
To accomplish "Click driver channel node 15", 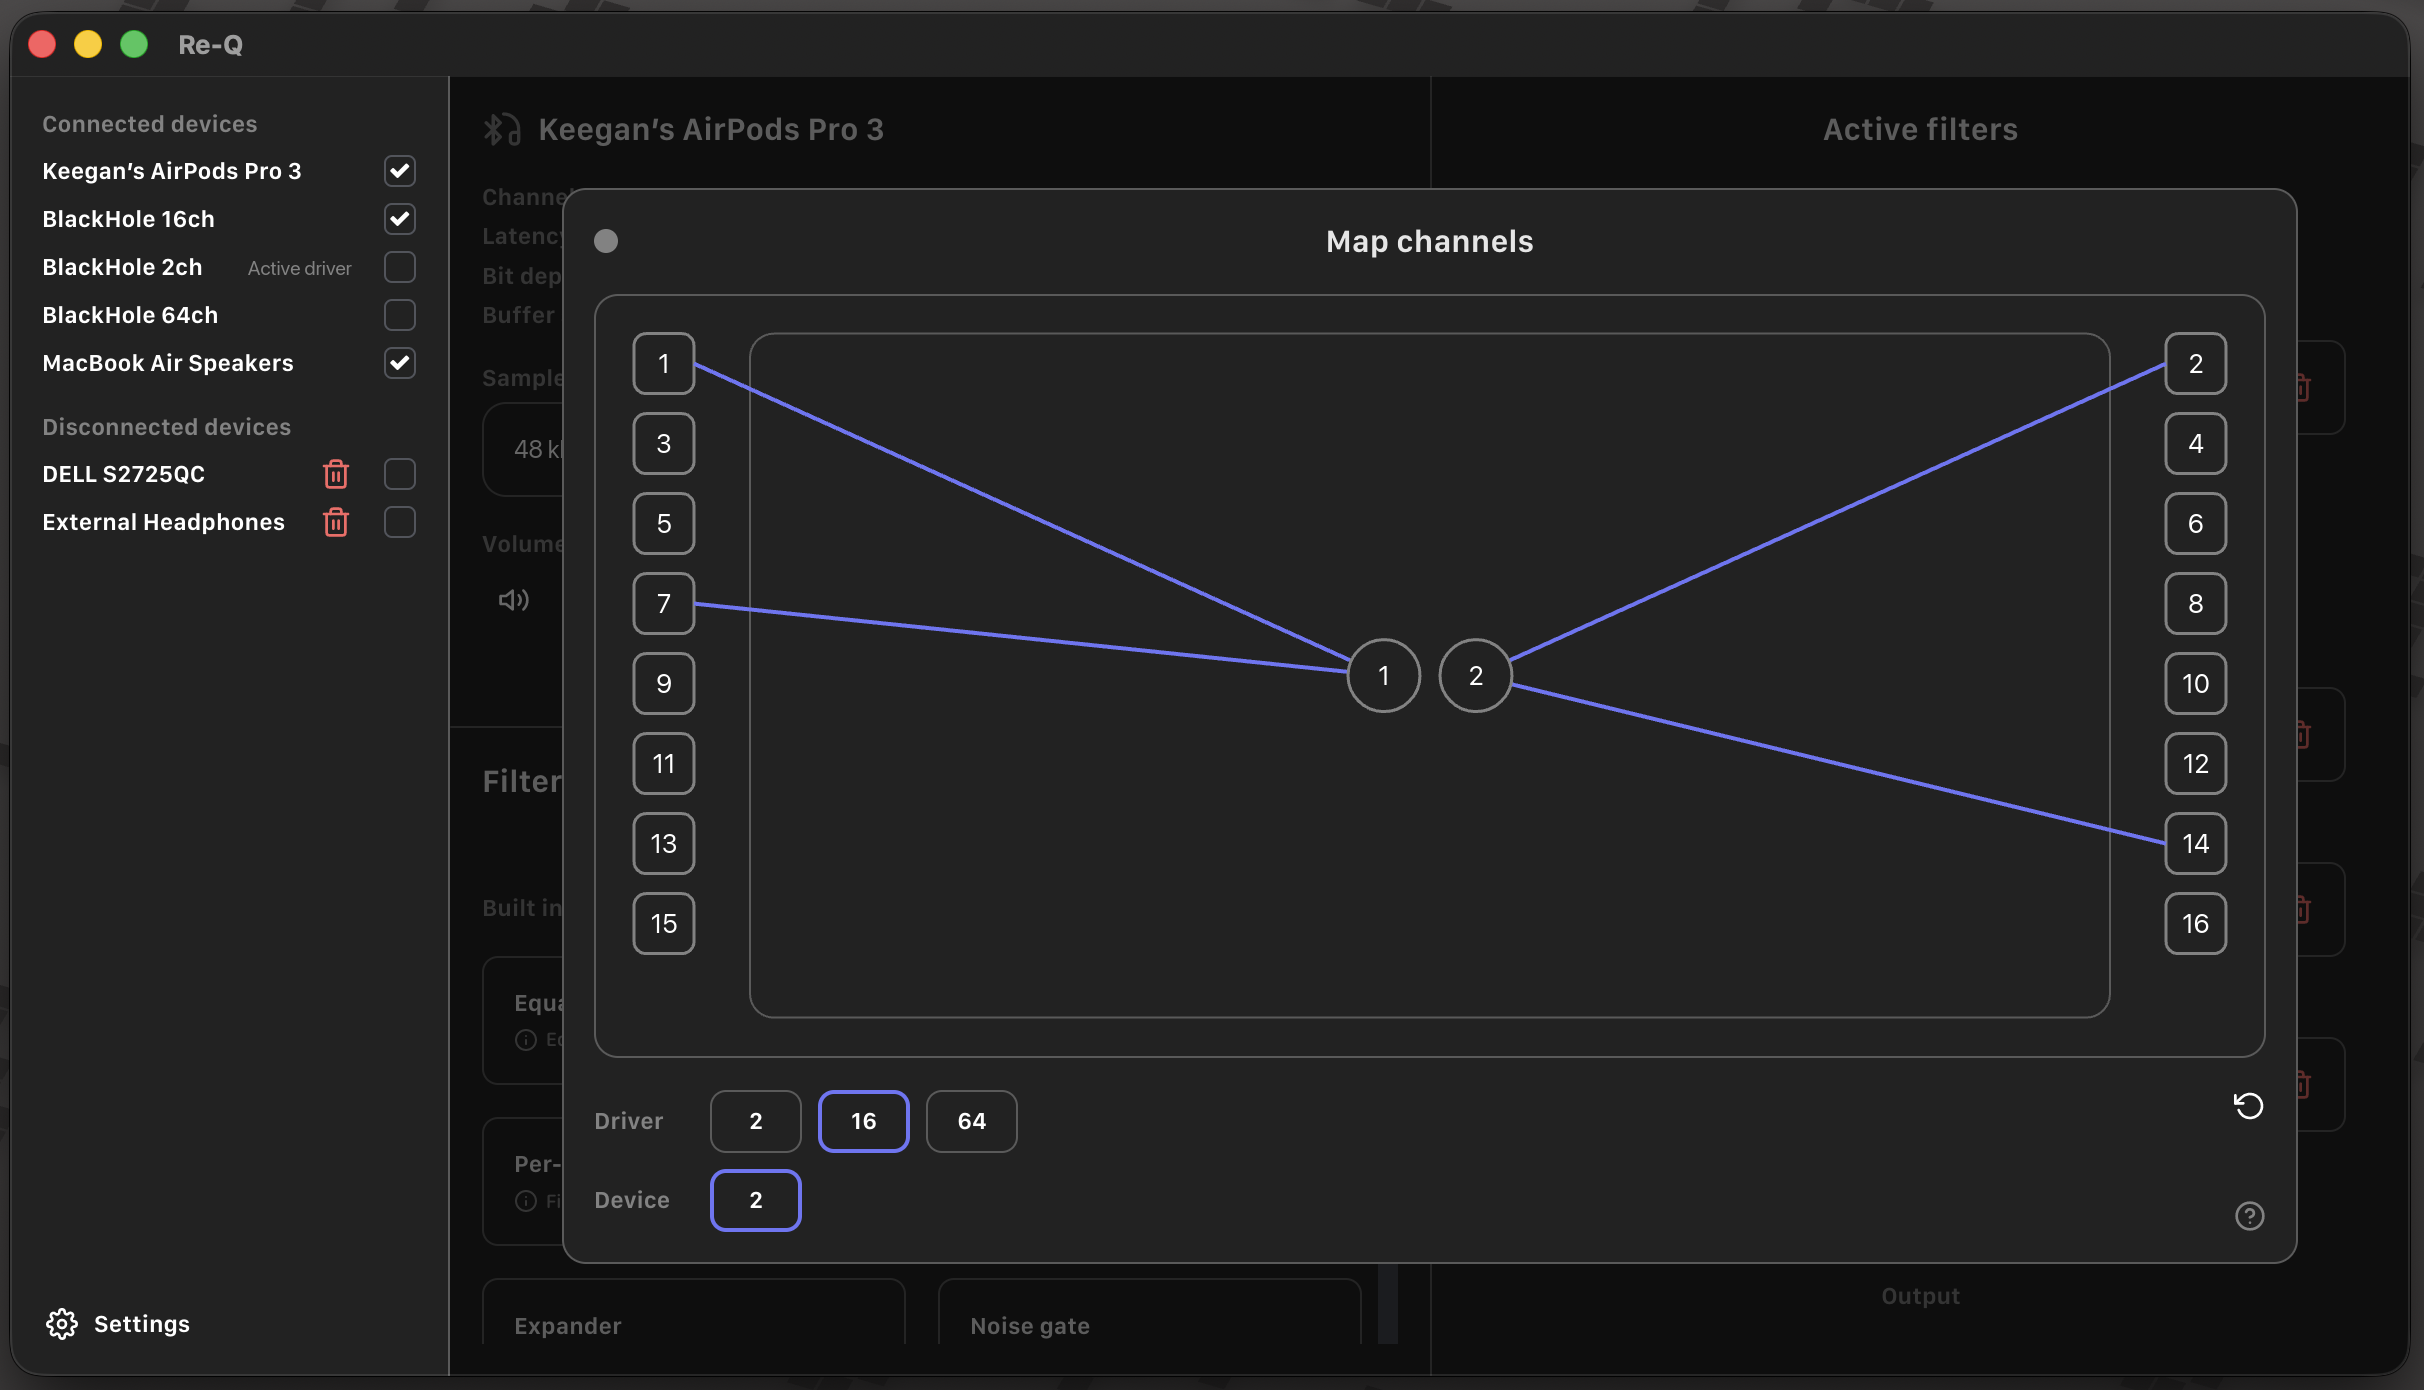I will click(664, 924).
